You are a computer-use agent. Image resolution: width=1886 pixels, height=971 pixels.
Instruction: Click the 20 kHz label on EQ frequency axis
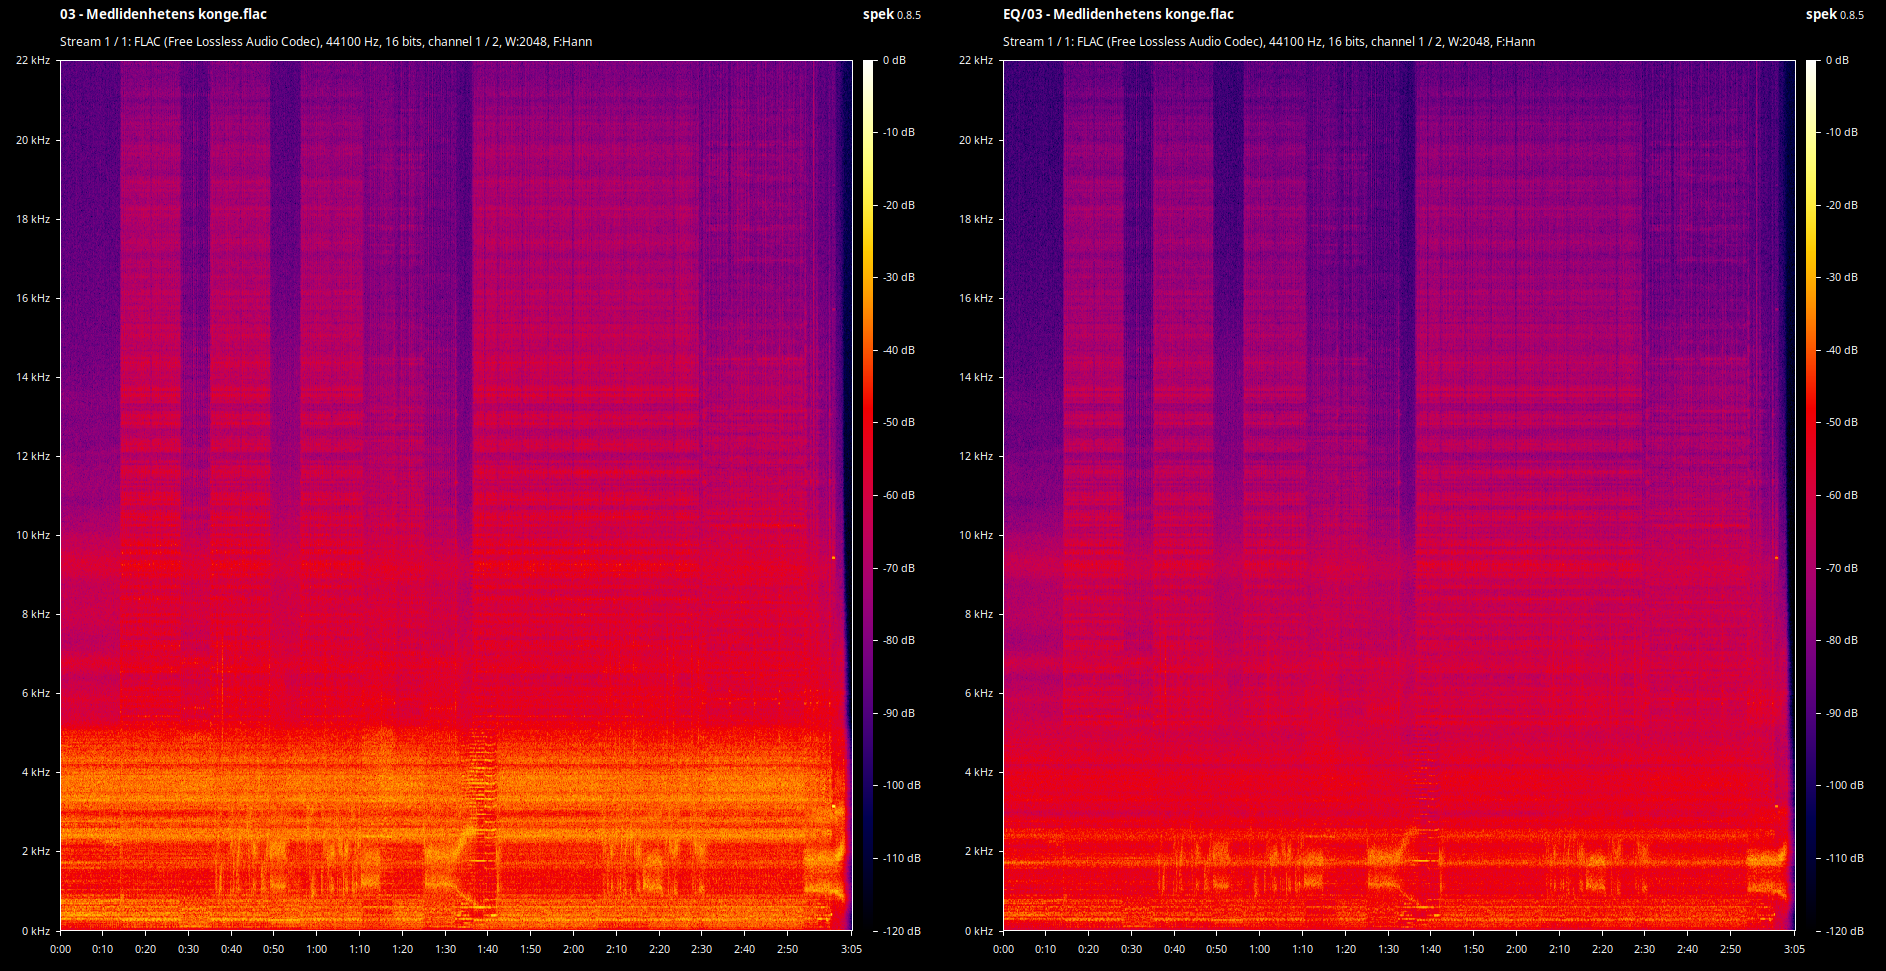[976, 140]
